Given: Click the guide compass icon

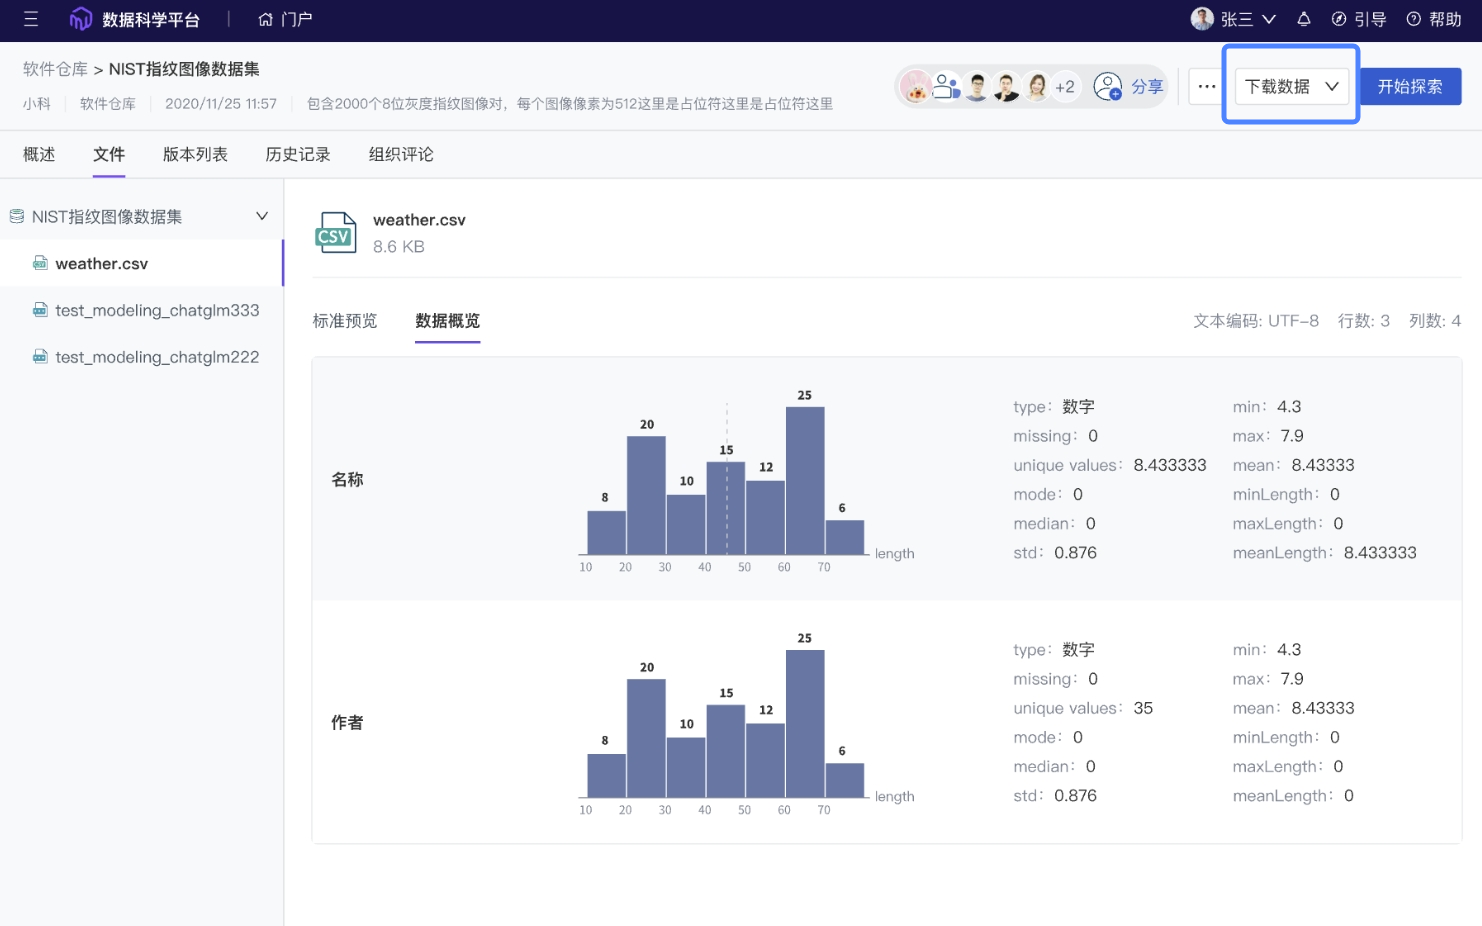Looking at the screenshot, I should point(1339,19).
